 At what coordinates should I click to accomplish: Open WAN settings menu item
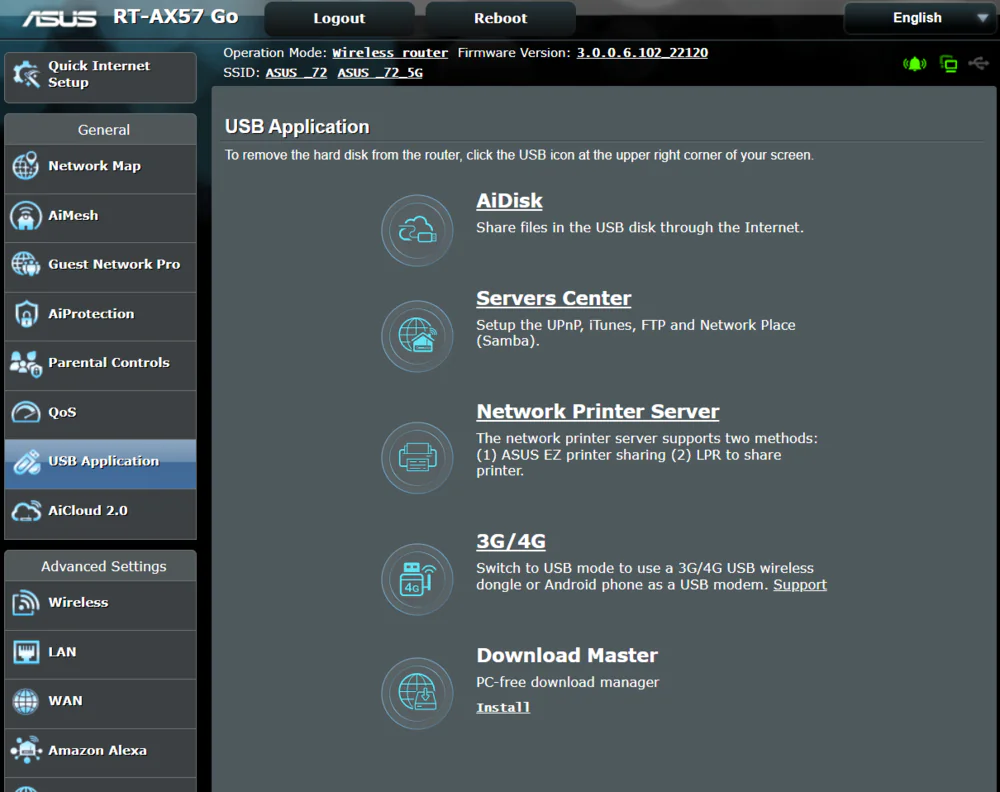[100, 701]
